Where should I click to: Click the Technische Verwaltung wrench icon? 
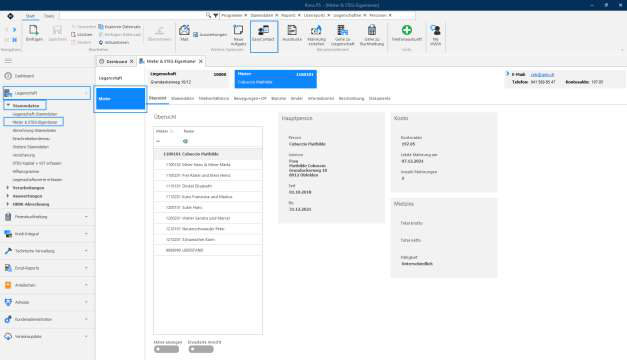8,251
